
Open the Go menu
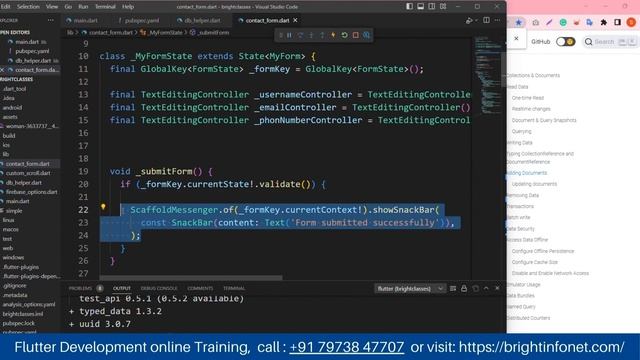click(68, 7)
